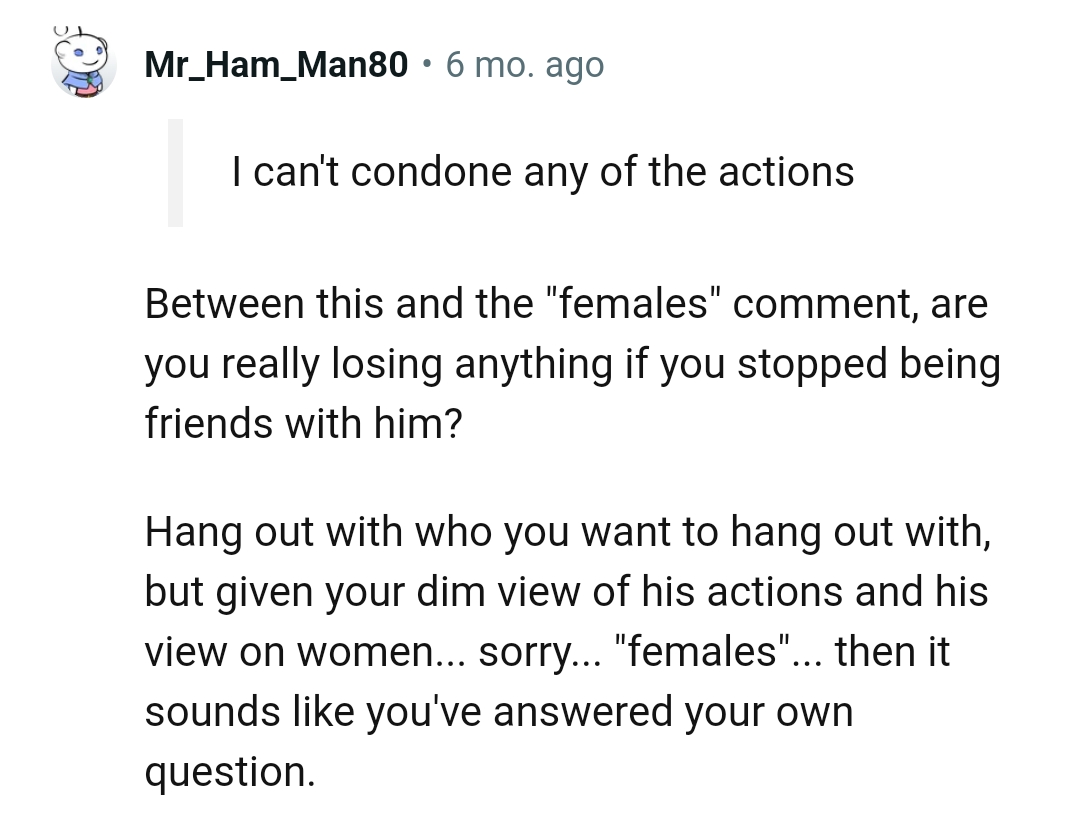Click the words "of the actions" in quote
This screenshot has height=820, width=1079.
coord(727,173)
